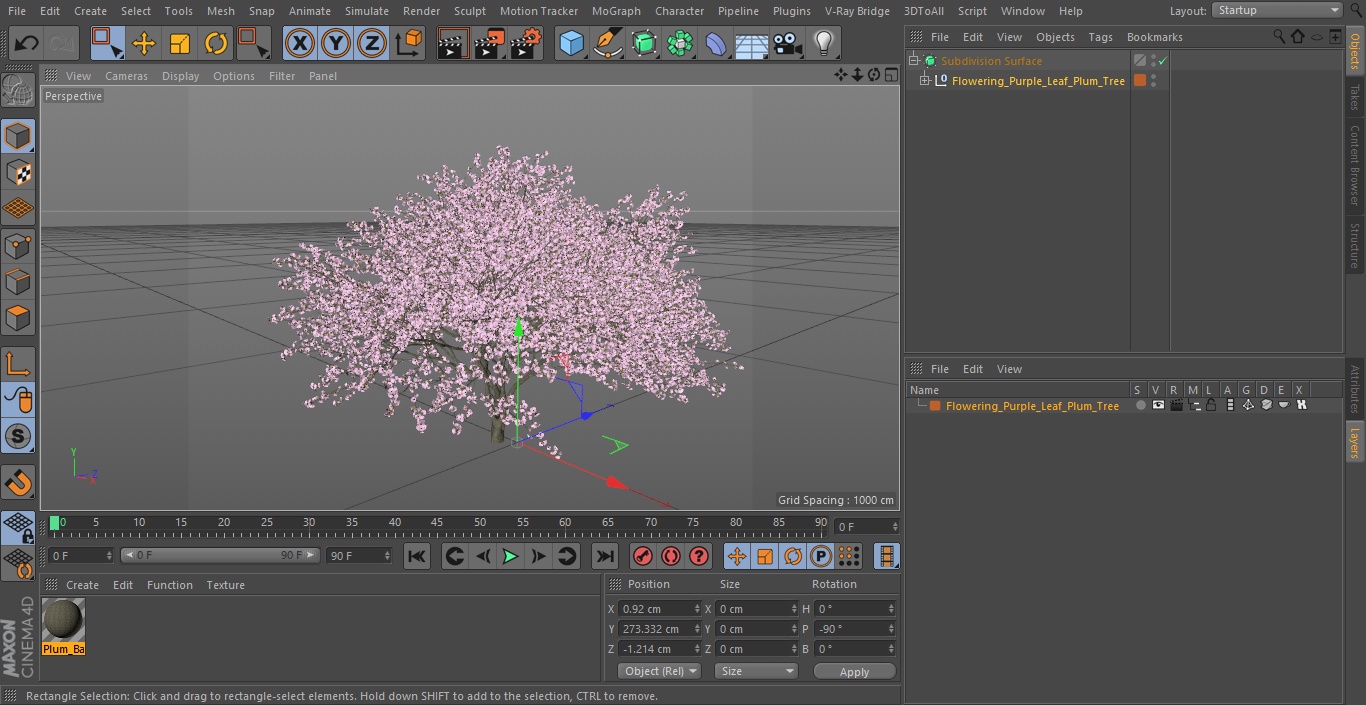Click the Position Y value field
Screen dimensions: 1366x705
tap(655, 629)
